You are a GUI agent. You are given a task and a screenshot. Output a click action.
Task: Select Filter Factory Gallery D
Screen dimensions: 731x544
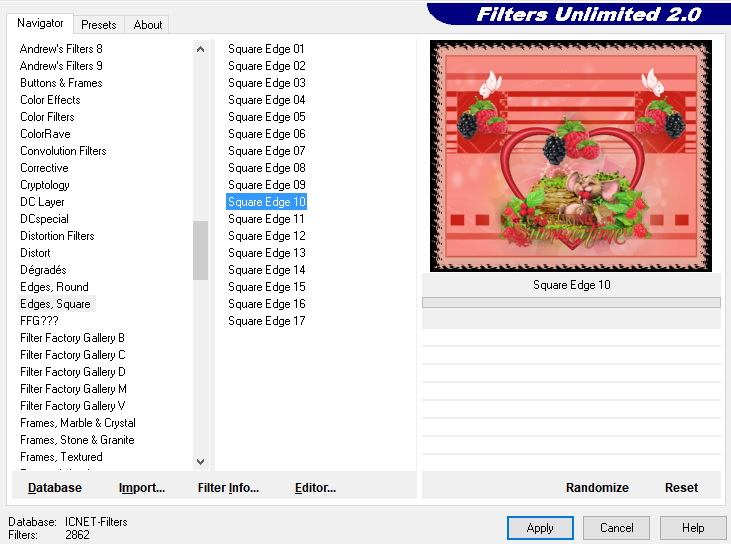point(72,372)
